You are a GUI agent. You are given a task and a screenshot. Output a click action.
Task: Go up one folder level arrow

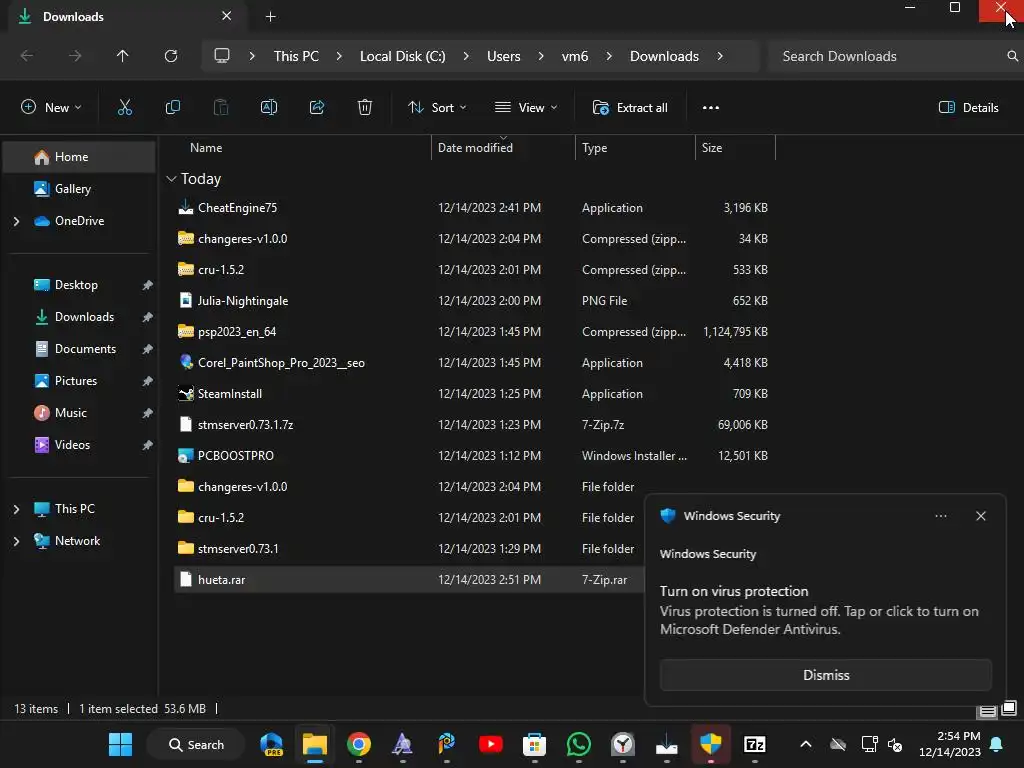tap(122, 56)
